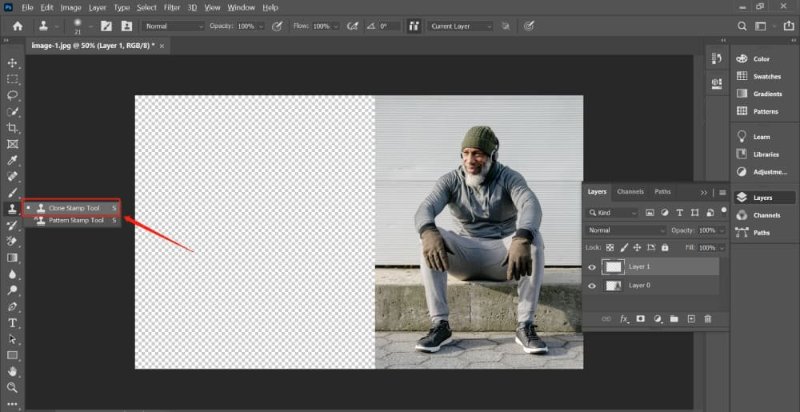Viewport: 800px width, 412px height.
Task: Toggle lock transparent pixels in Layers panel
Action: [610, 247]
